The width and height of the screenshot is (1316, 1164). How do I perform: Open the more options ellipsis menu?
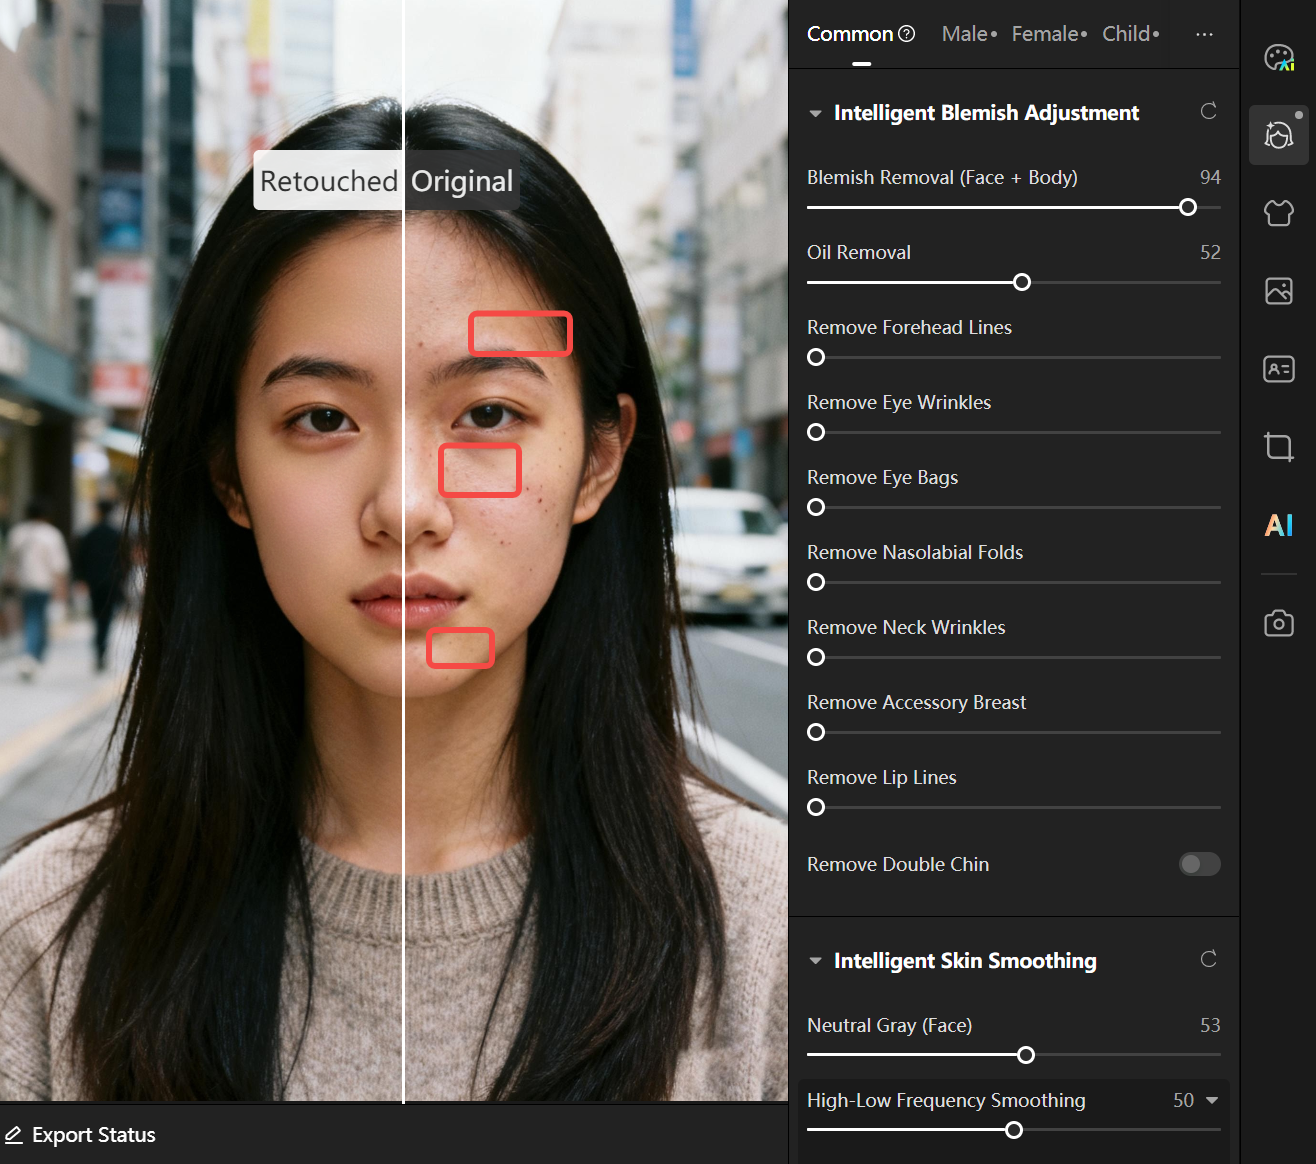point(1204,34)
